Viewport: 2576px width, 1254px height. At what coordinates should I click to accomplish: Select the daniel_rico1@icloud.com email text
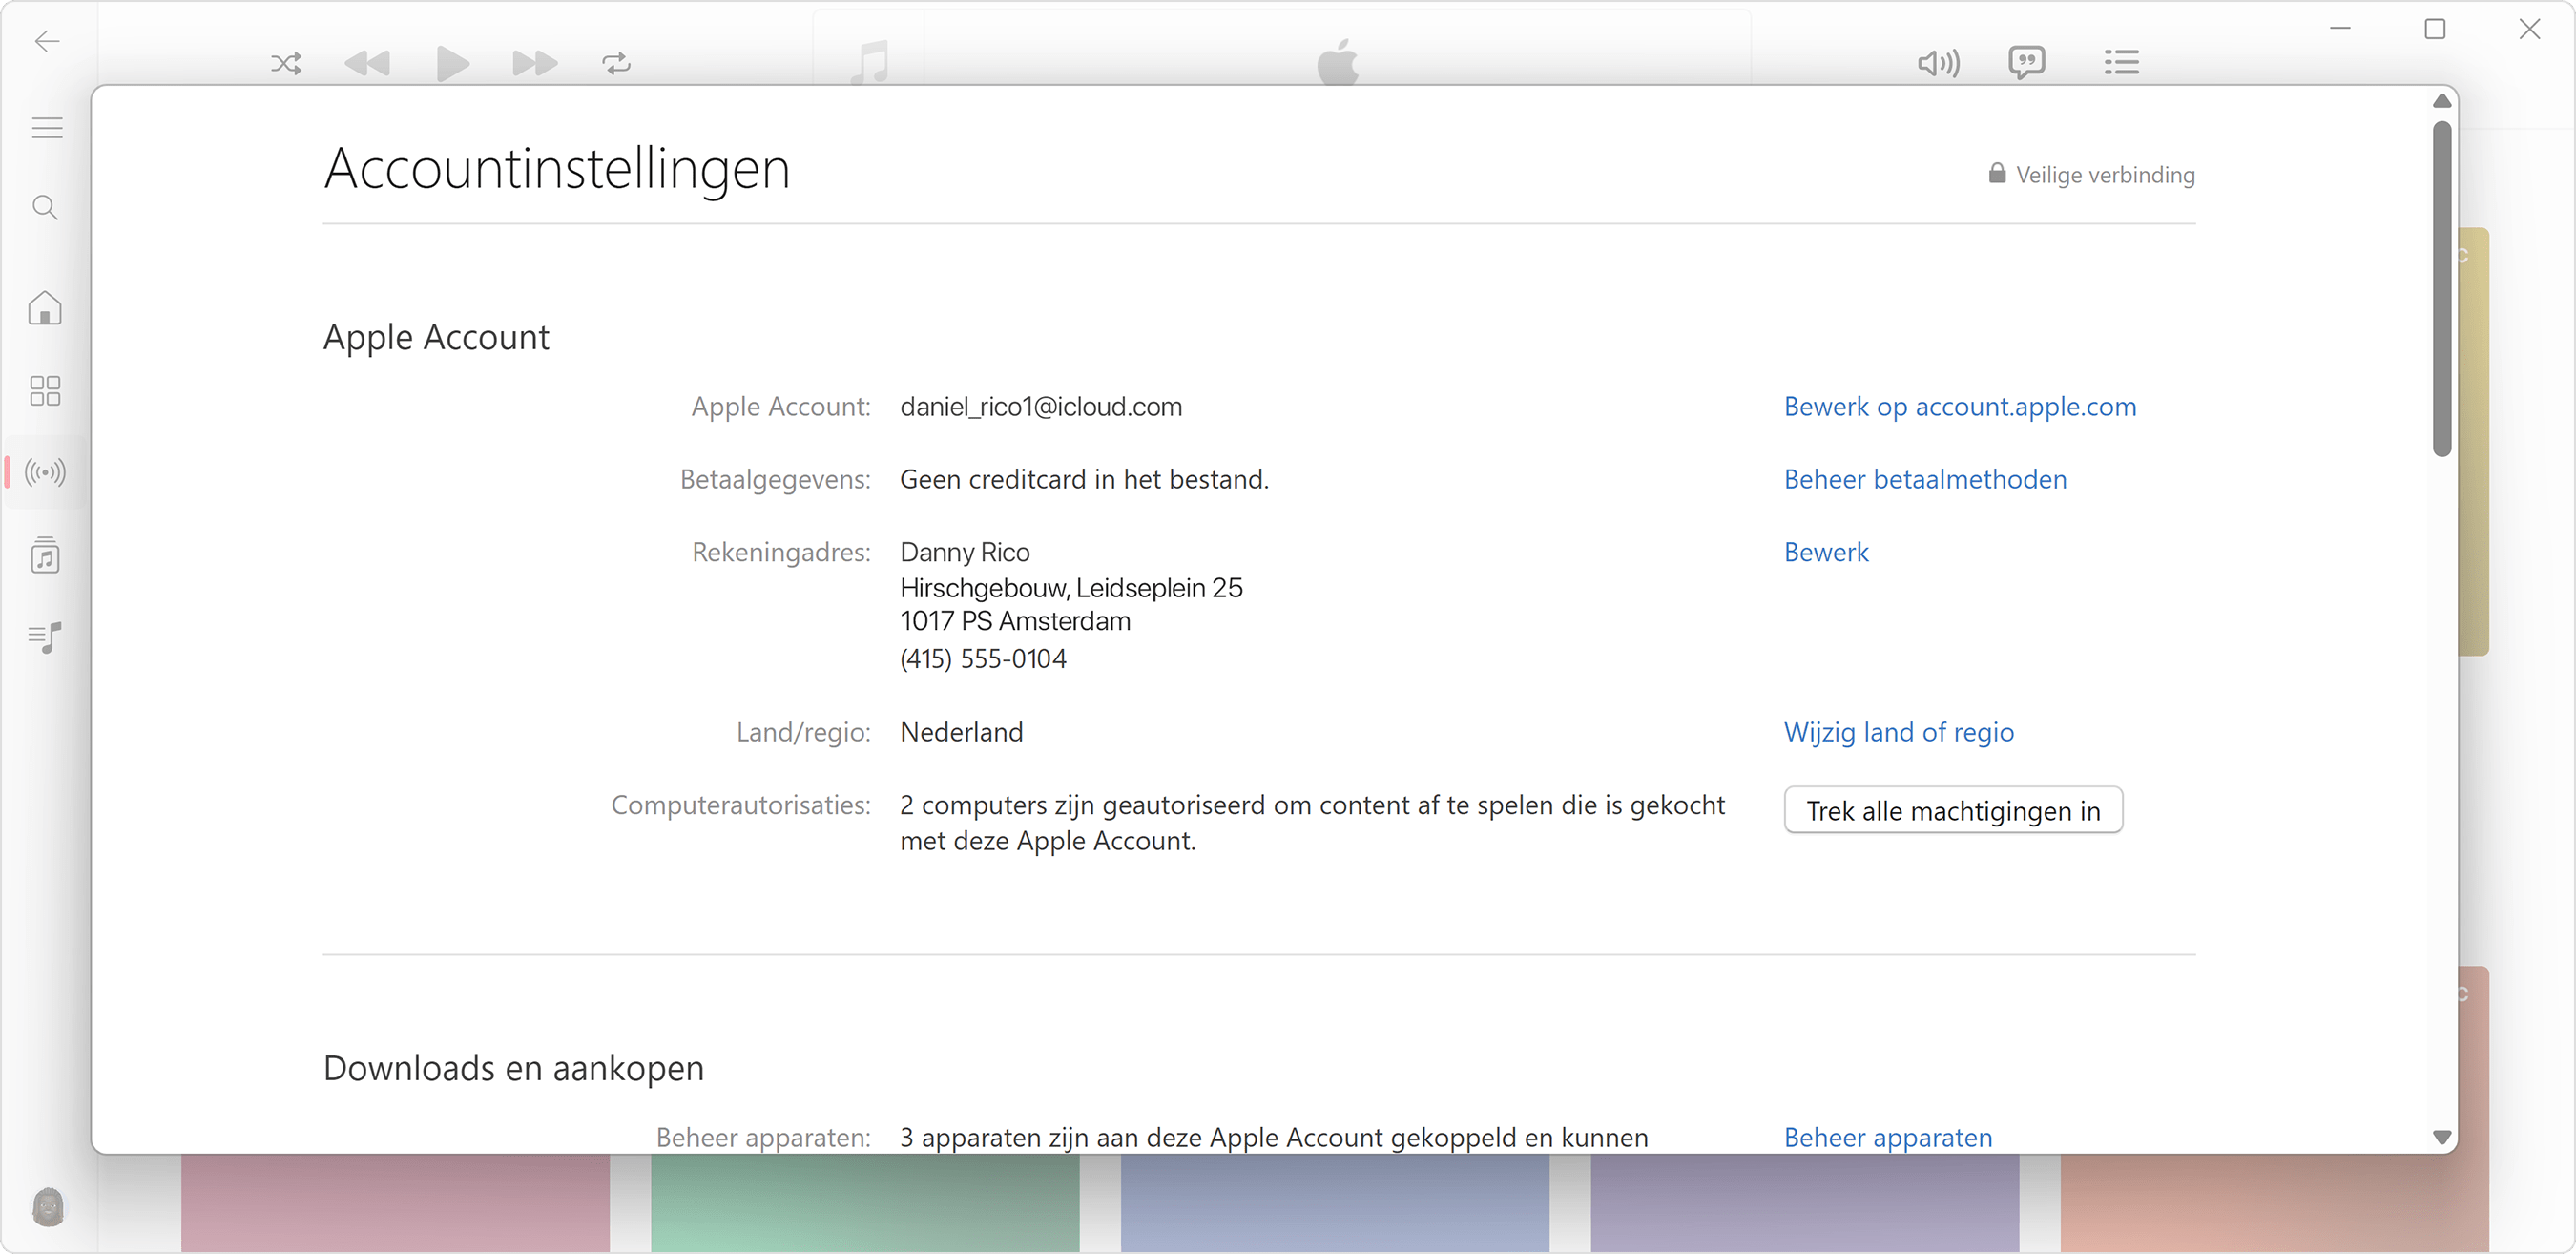1041,407
